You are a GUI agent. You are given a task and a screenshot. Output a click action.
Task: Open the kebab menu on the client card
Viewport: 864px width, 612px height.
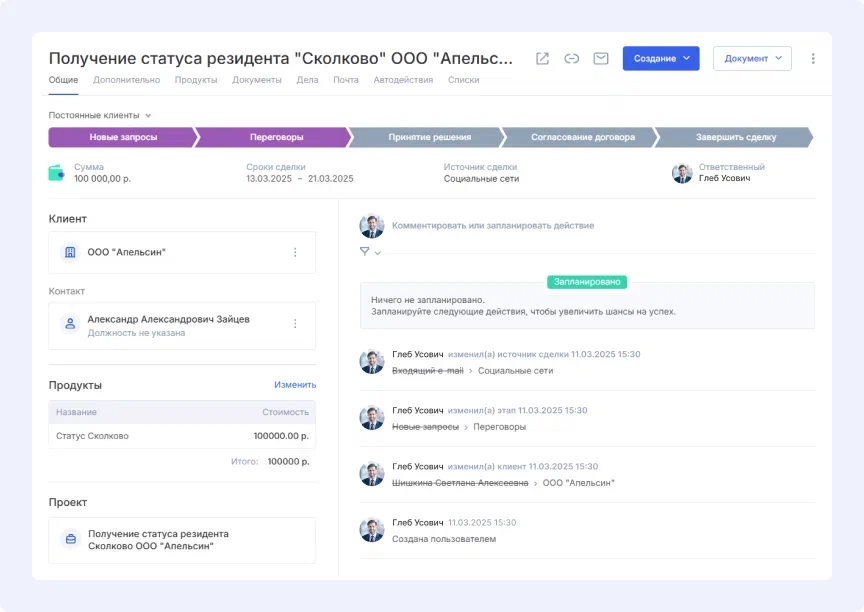297,251
